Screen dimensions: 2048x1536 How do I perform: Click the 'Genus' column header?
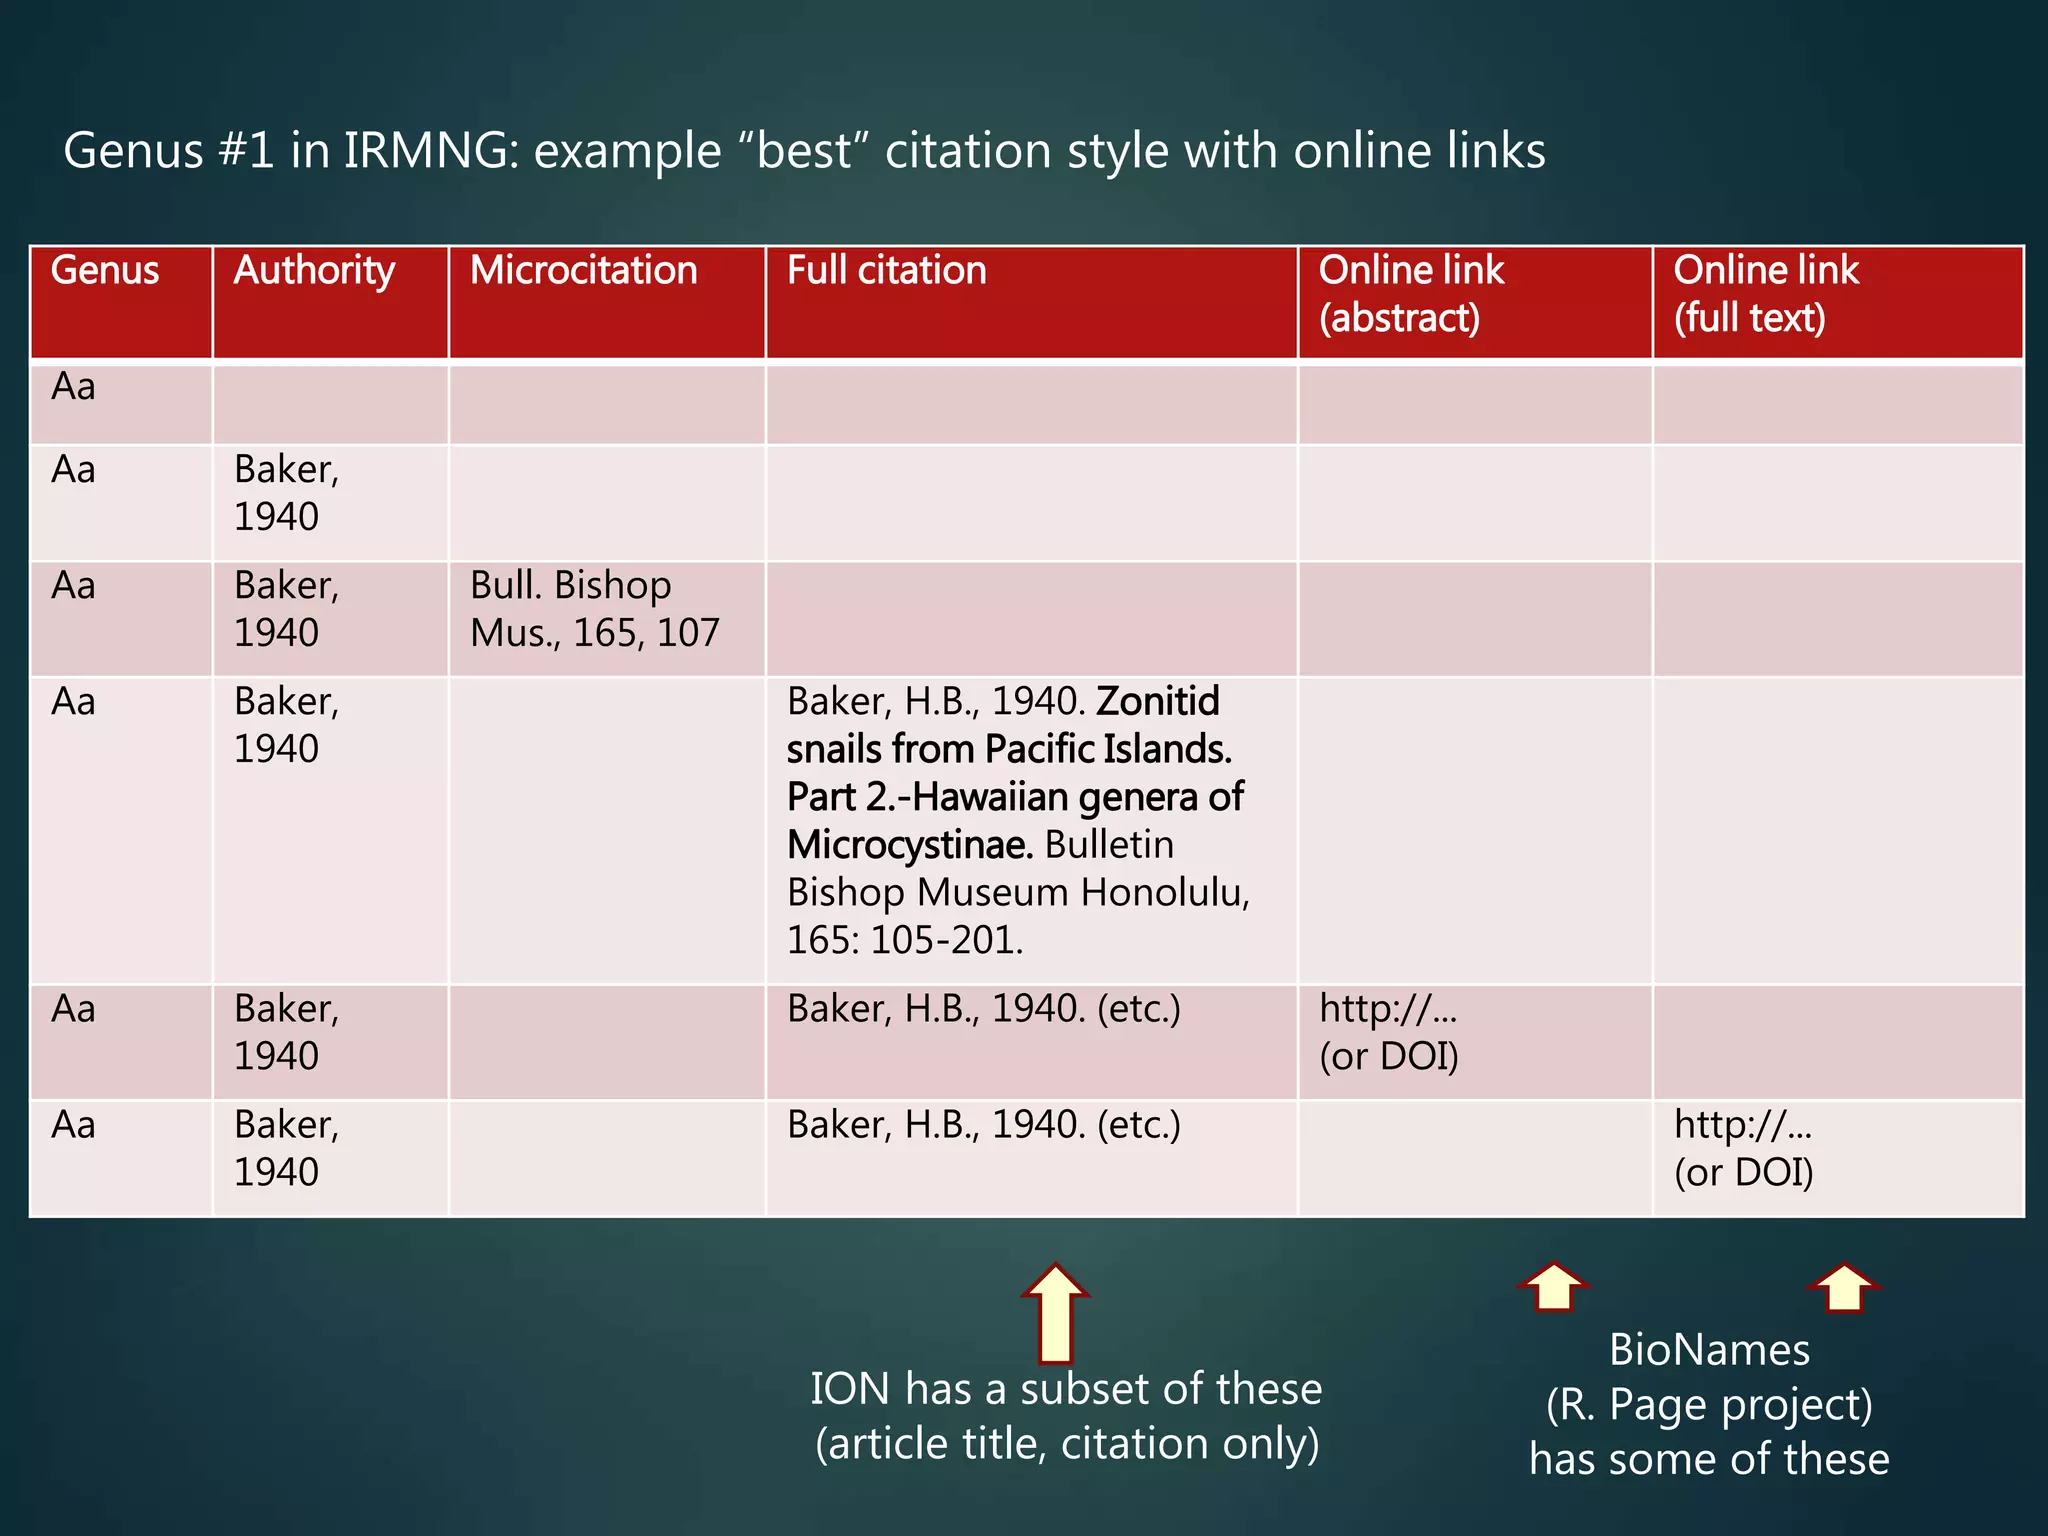tap(122, 302)
